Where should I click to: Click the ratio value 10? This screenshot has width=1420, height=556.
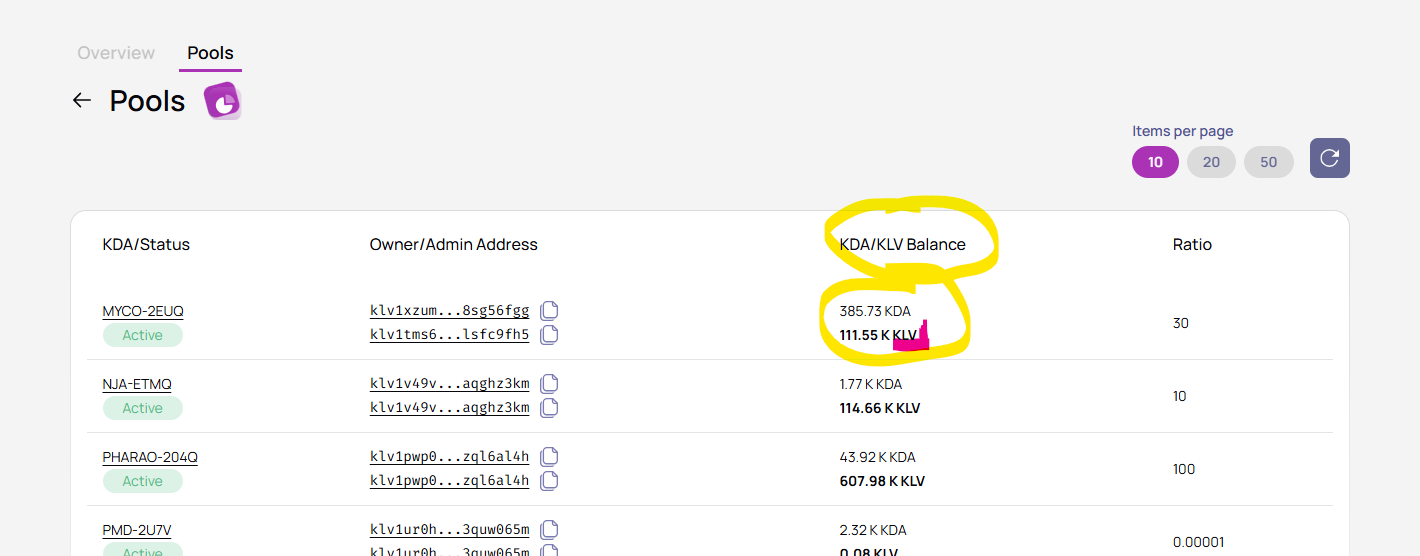[x=1179, y=396]
